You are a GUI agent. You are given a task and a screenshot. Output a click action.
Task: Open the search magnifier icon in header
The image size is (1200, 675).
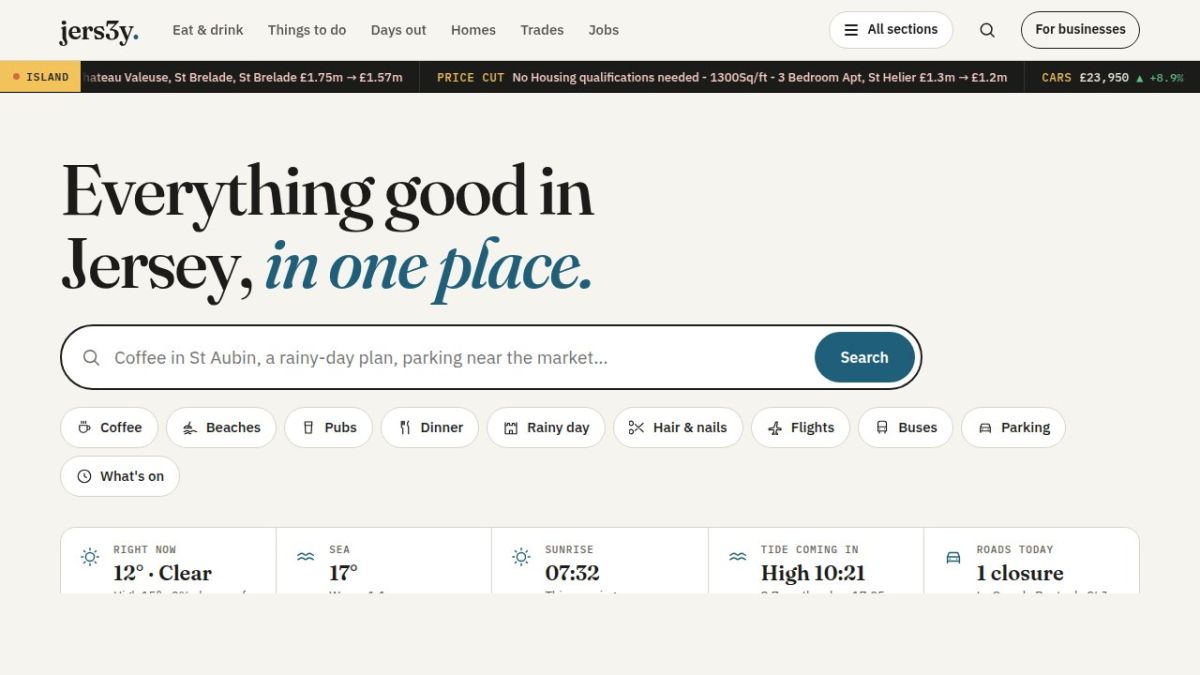click(987, 30)
